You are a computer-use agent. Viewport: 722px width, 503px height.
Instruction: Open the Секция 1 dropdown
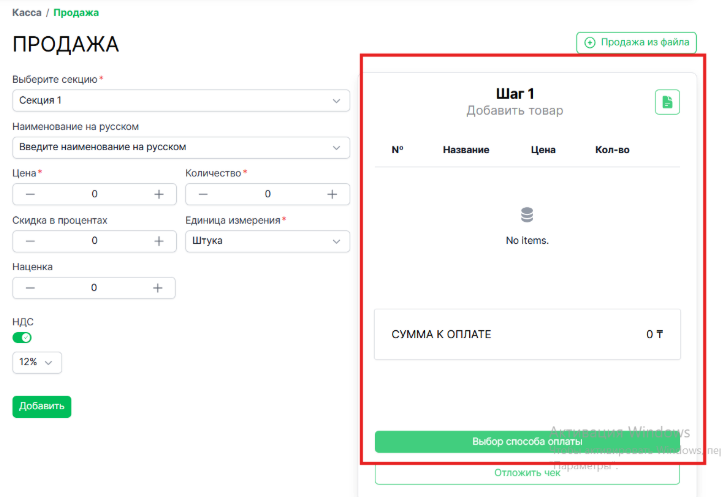[x=181, y=101]
